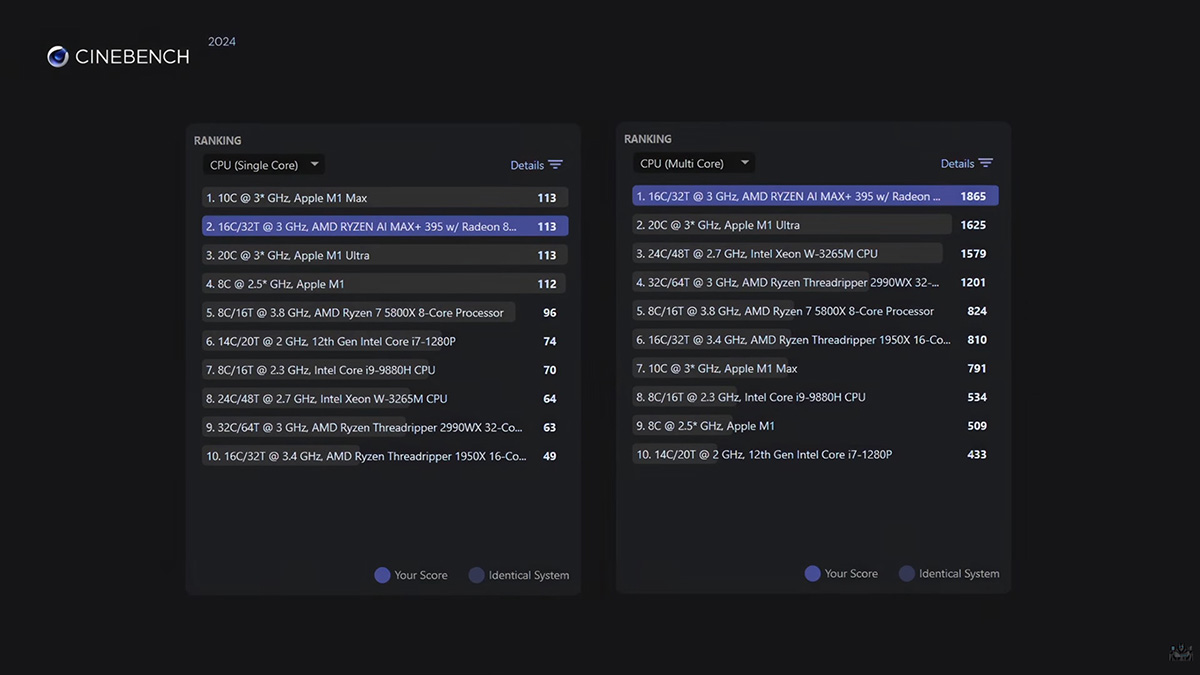Viewport: 1200px width, 675px height.
Task: Select Apple M1 Max single core entry
Action: (x=385, y=198)
